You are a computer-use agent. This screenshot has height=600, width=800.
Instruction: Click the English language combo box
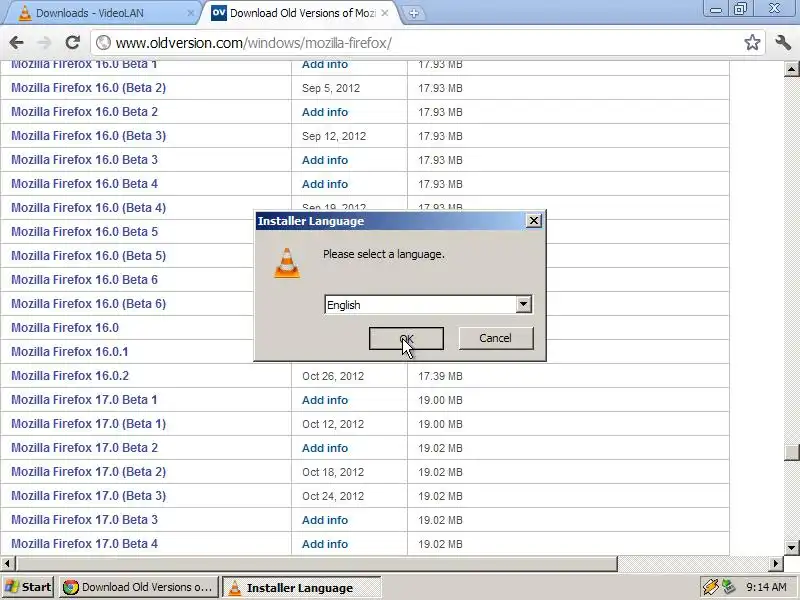coord(429,305)
